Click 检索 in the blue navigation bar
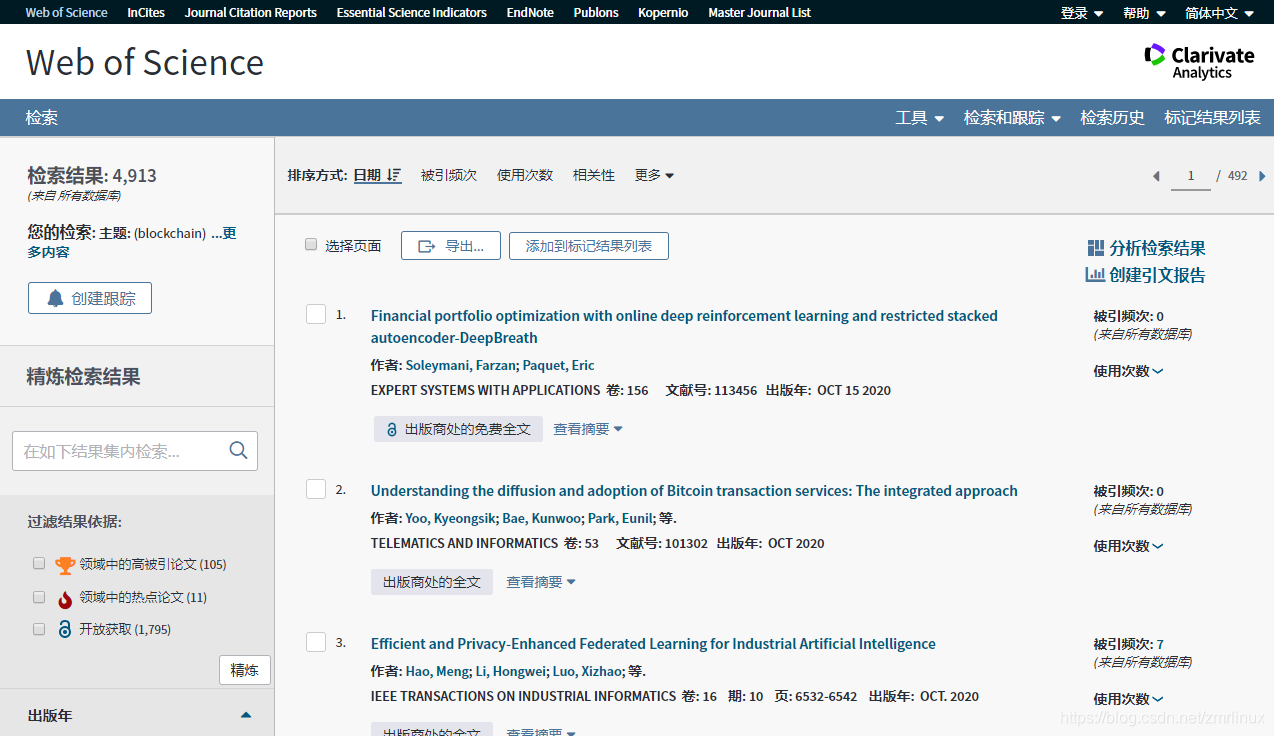This screenshot has width=1274, height=736. click(42, 118)
